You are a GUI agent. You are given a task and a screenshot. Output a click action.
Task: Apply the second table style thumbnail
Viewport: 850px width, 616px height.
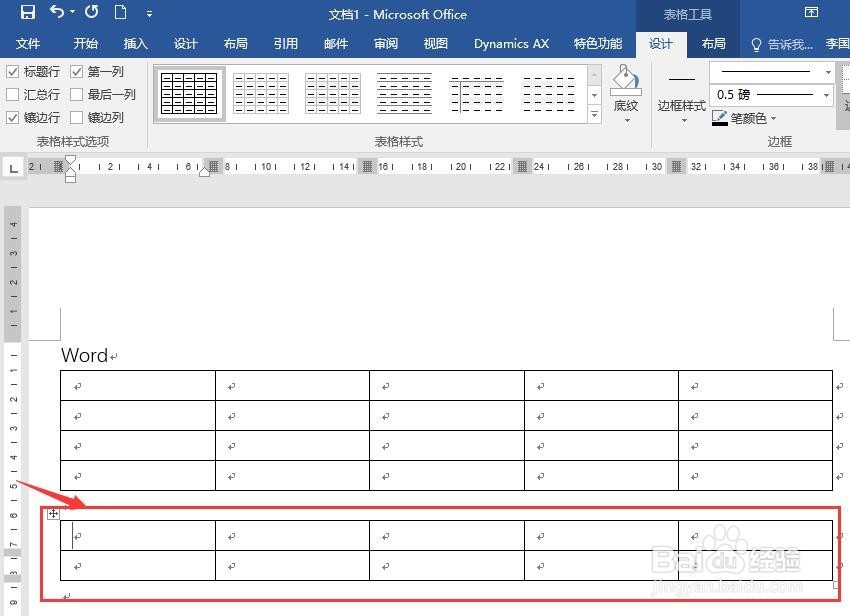coord(261,93)
